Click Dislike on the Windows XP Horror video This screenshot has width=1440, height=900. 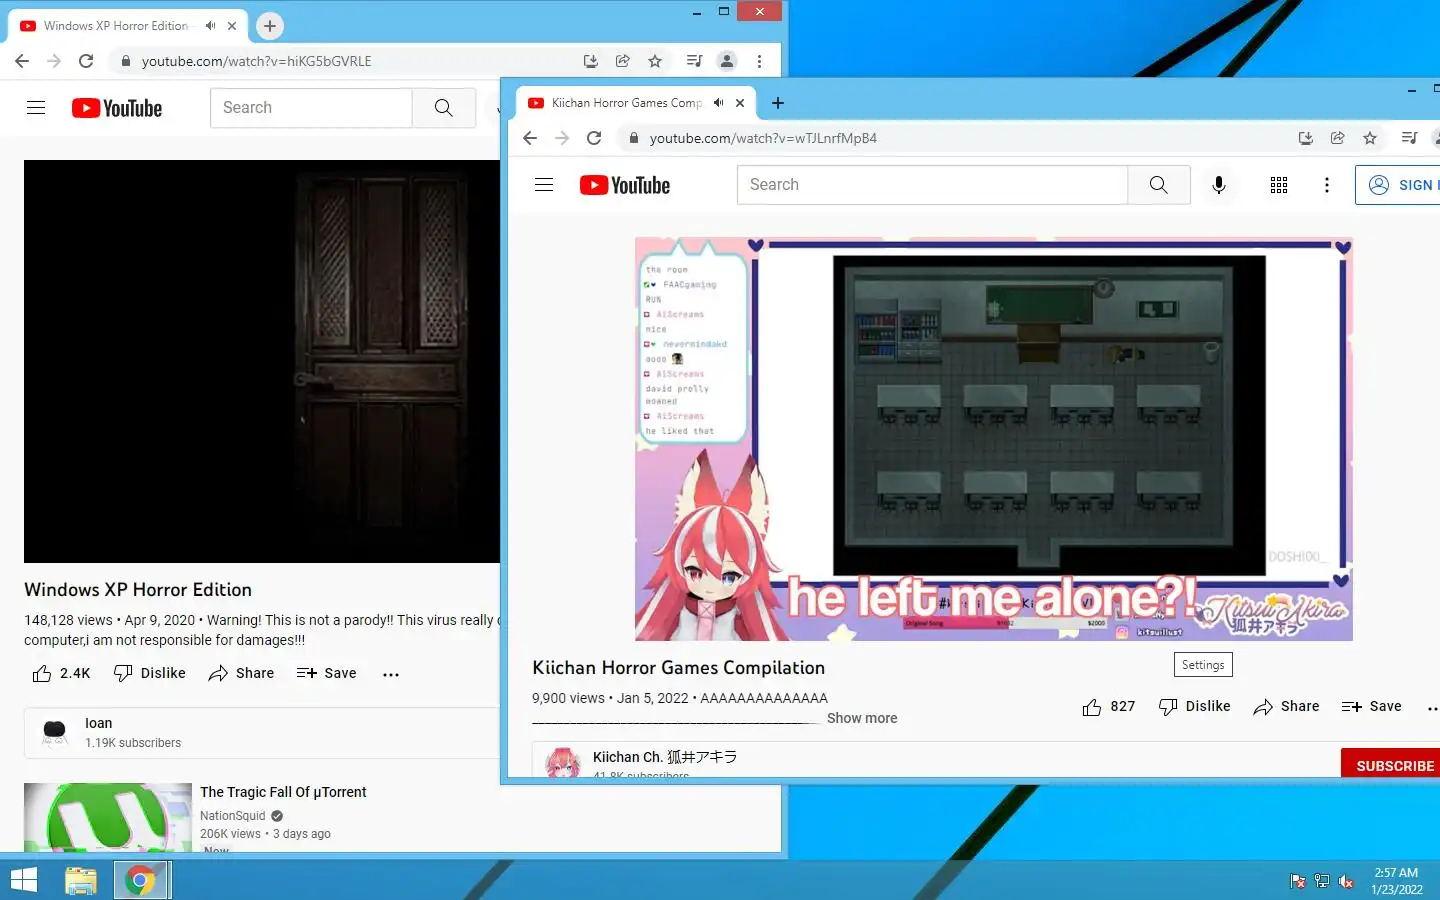[x=149, y=674]
